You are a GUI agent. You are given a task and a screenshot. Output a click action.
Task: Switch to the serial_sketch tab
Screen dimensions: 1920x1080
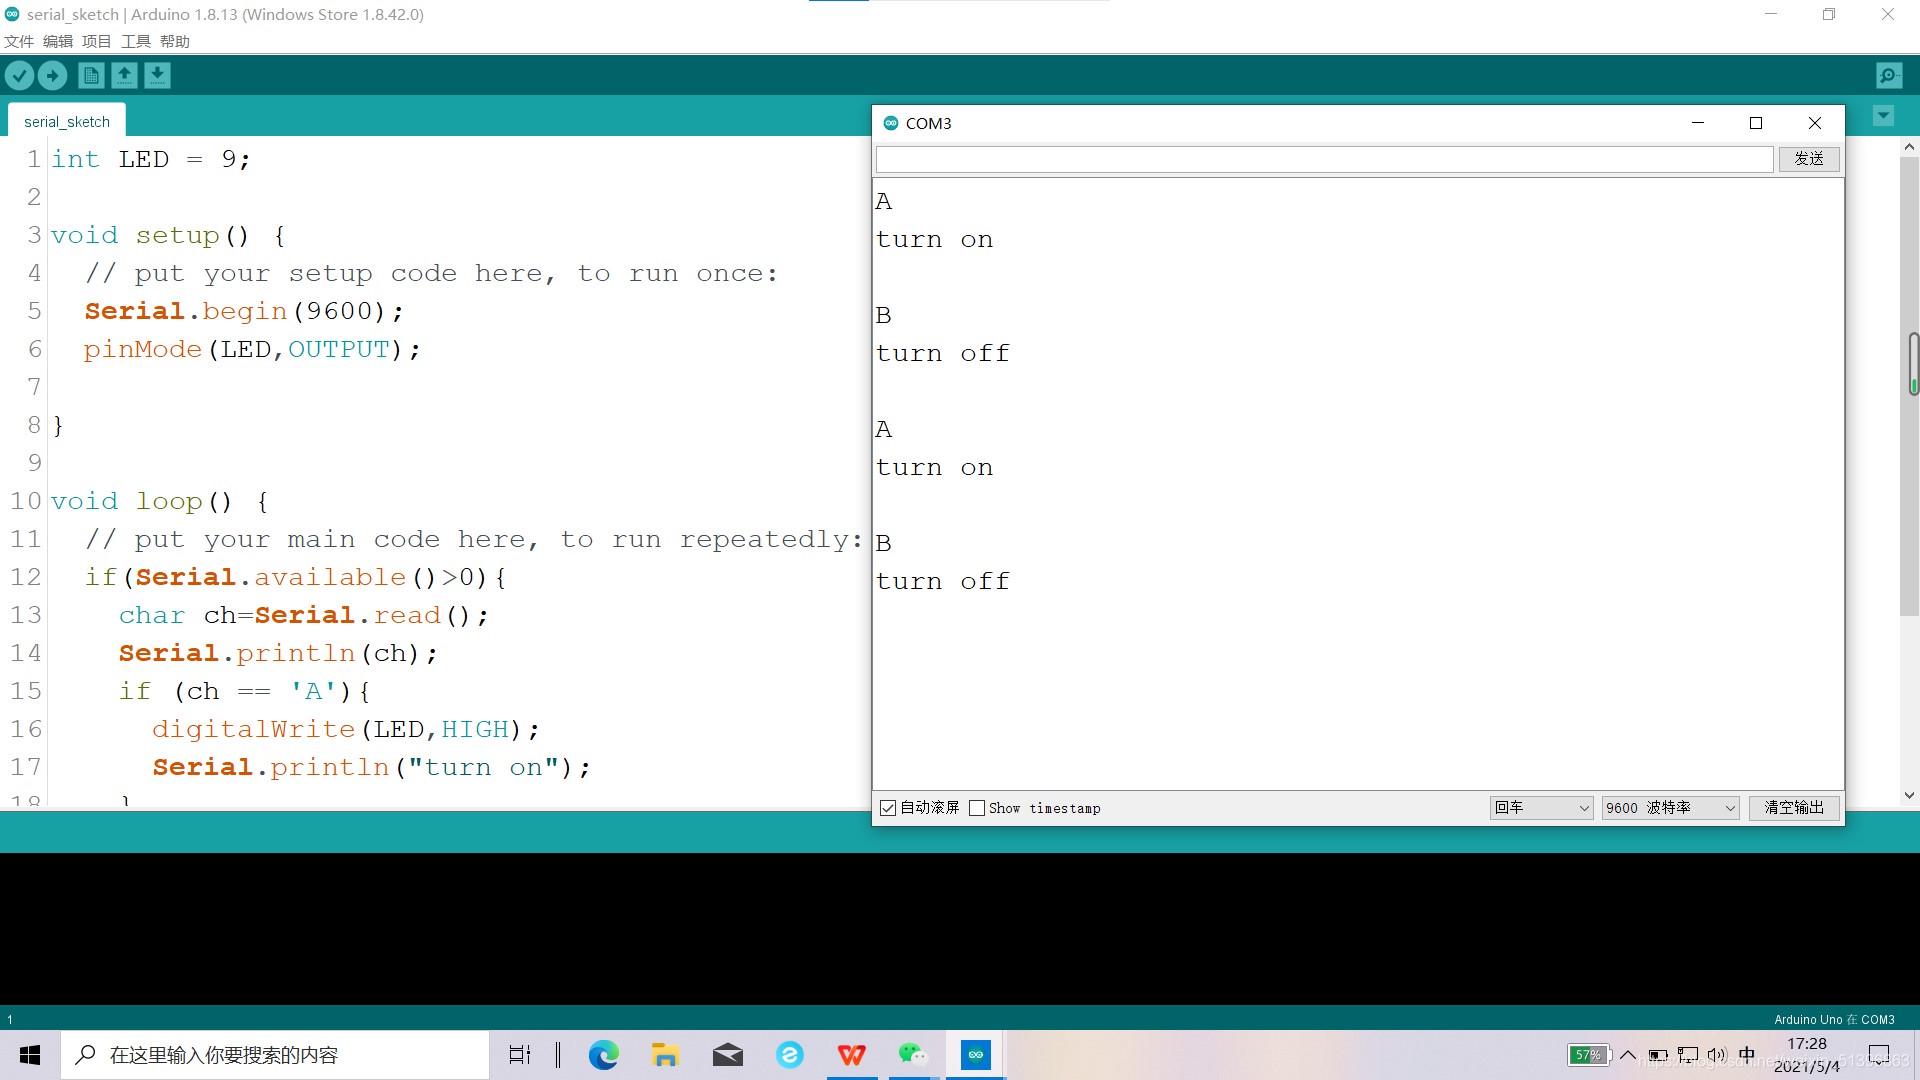(x=66, y=121)
